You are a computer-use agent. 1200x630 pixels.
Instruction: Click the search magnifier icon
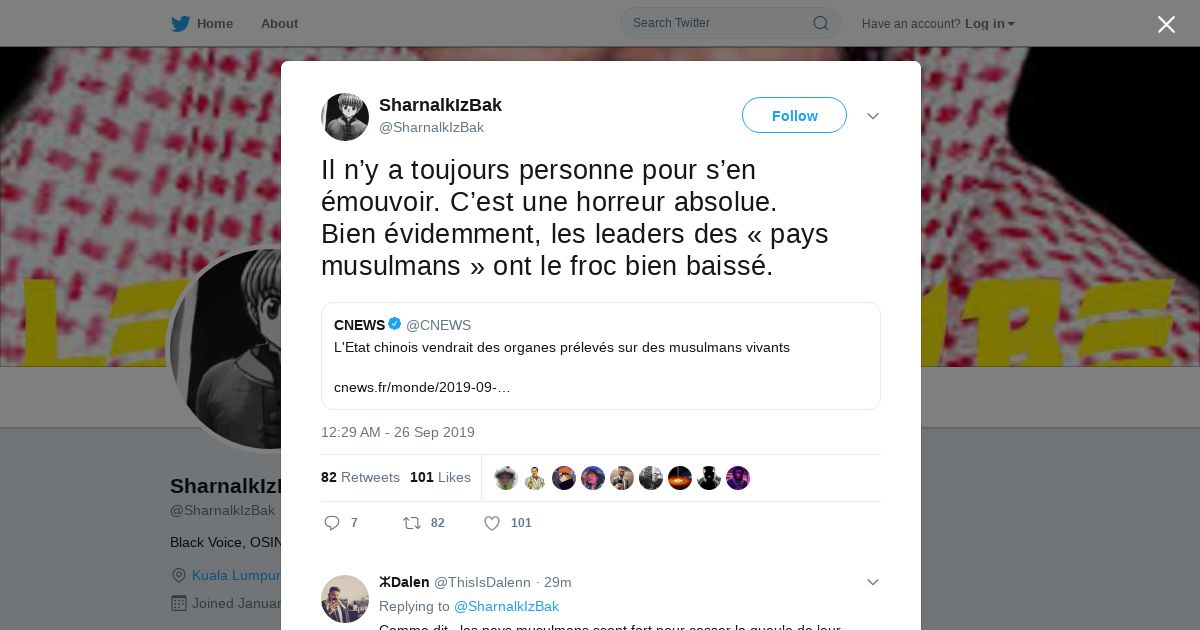tap(820, 23)
